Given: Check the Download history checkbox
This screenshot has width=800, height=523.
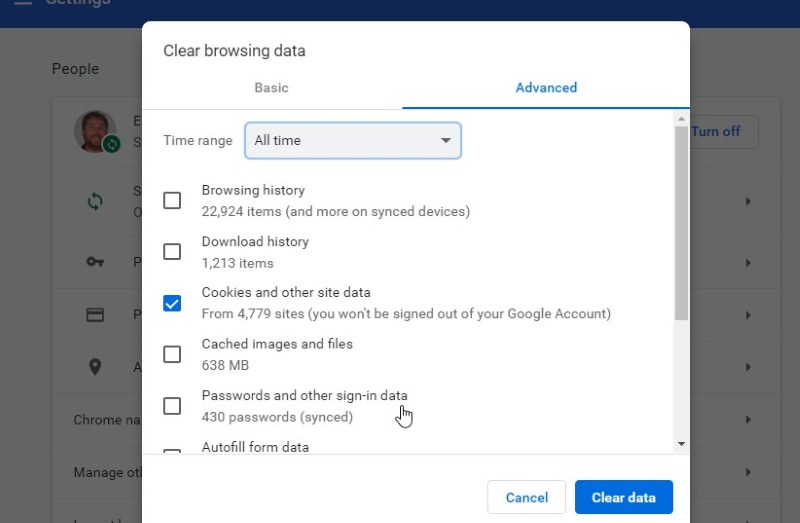Looking at the screenshot, I should [x=172, y=252].
